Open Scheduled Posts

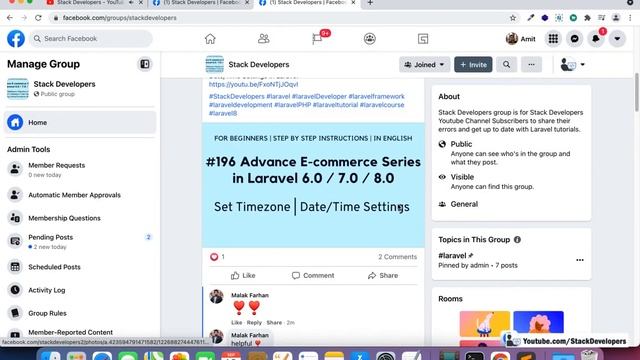pyautogui.click(x=80, y=267)
